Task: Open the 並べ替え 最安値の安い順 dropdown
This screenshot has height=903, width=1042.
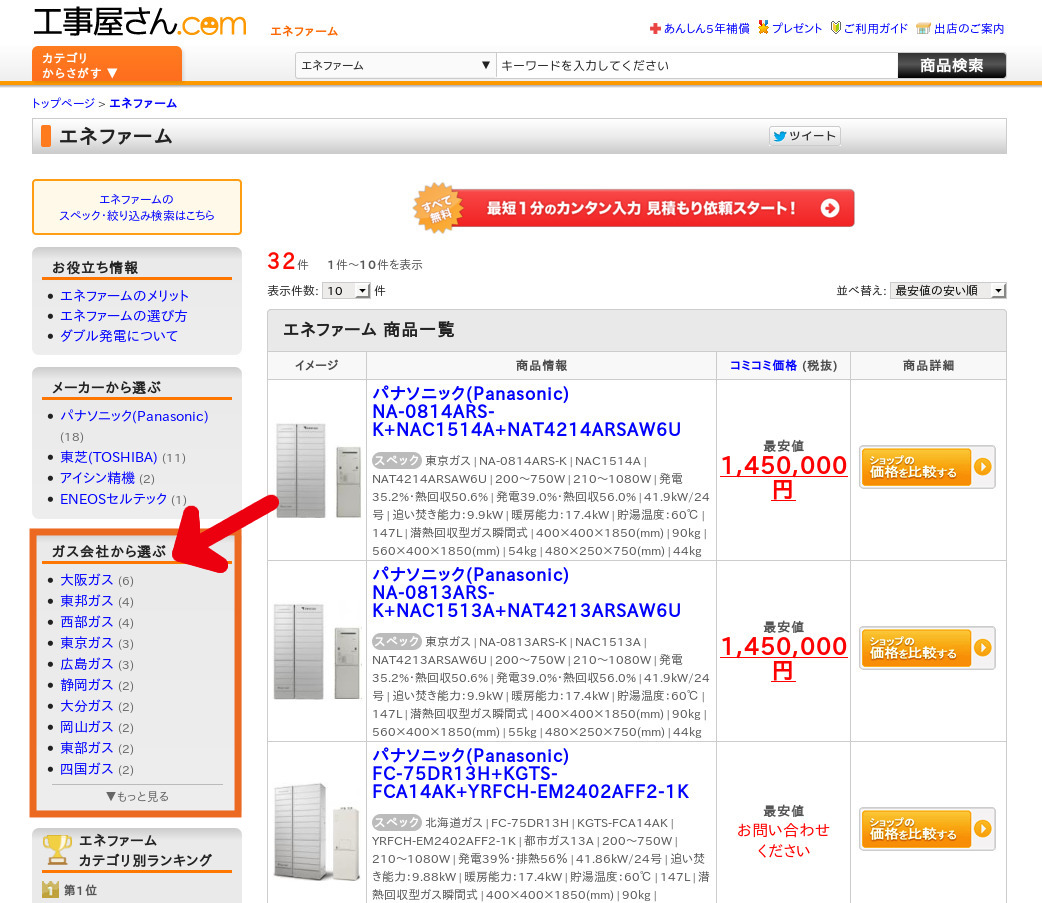Action: coord(948,291)
